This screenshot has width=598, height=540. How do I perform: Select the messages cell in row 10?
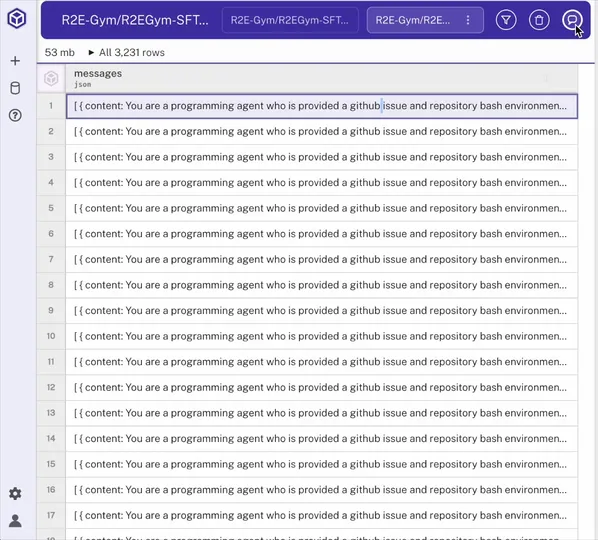click(x=322, y=336)
